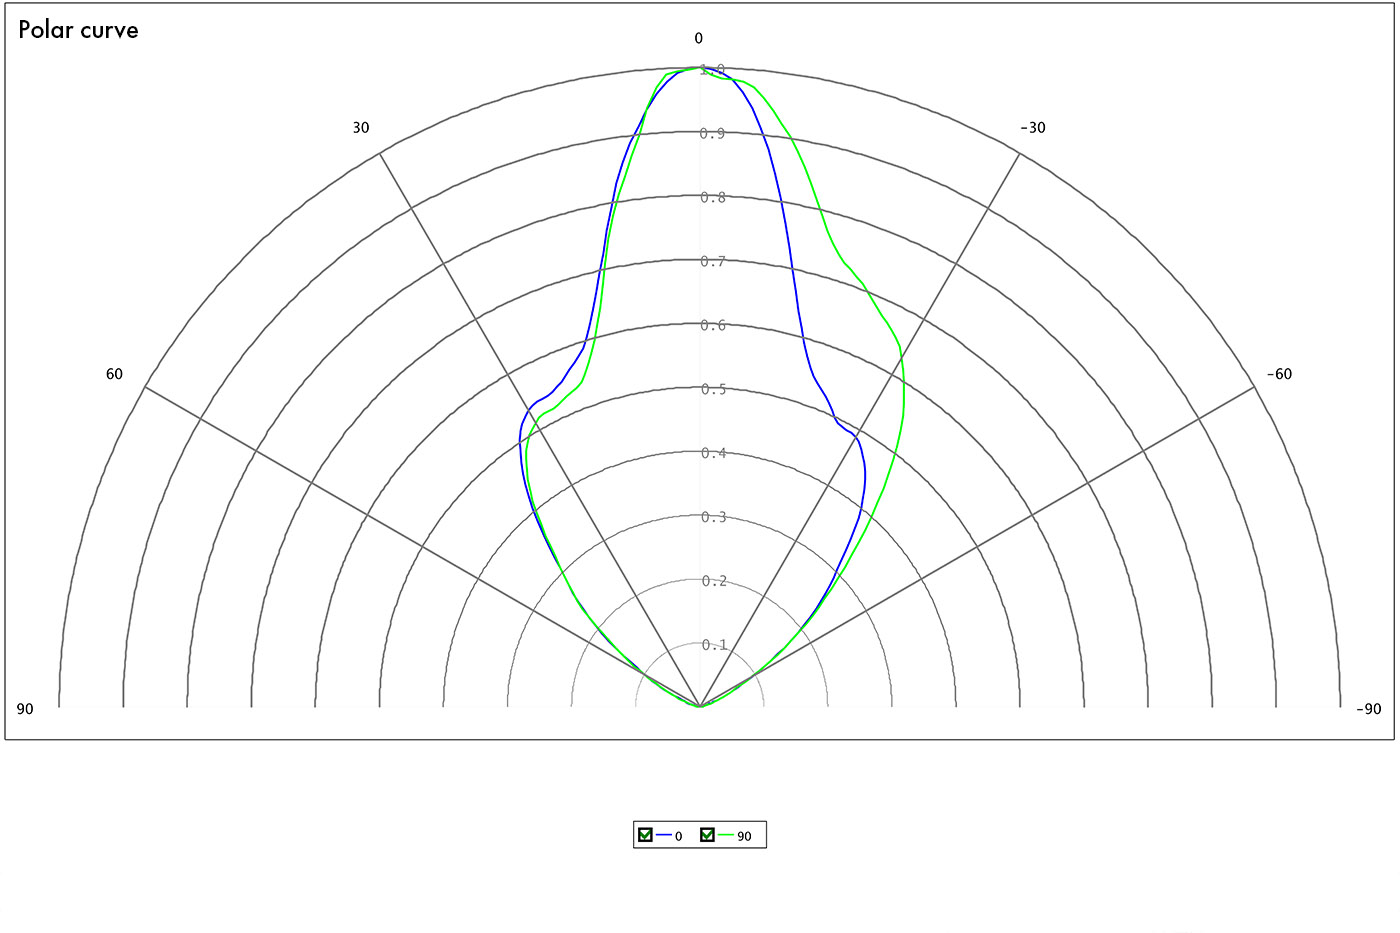Viewport: 1400px width, 933px height.
Task: Uncheck the green 90 series checkbox
Action: click(708, 835)
